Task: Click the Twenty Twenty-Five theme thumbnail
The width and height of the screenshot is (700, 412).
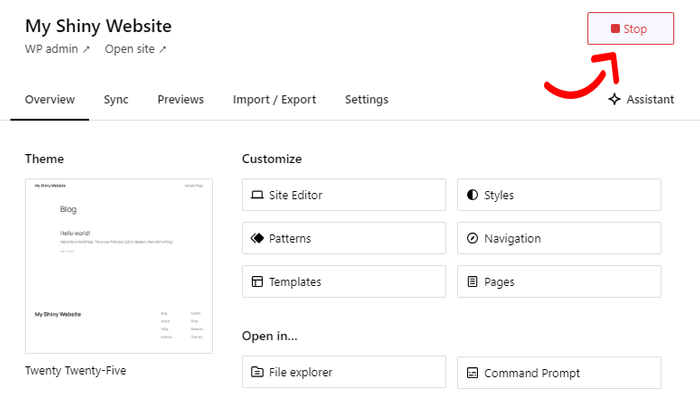Action: point(119,266)
